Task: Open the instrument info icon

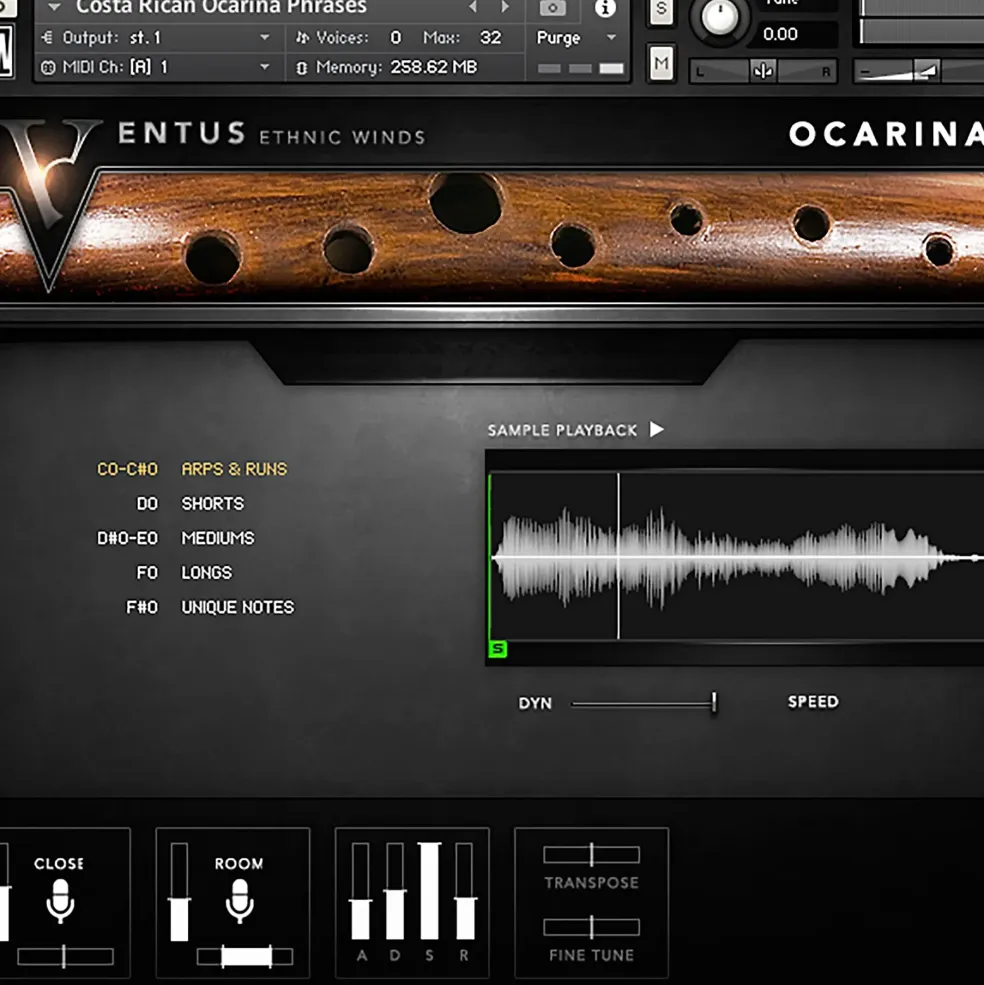Action: click(x=605, y=8)
